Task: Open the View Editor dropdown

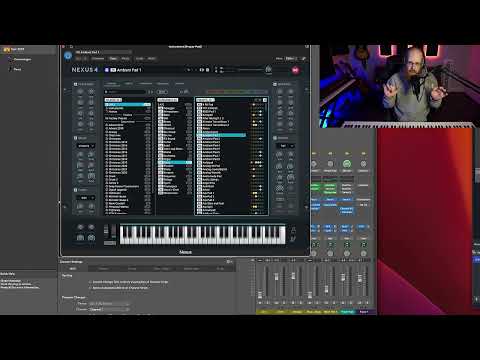Action: tap(291, 58)
